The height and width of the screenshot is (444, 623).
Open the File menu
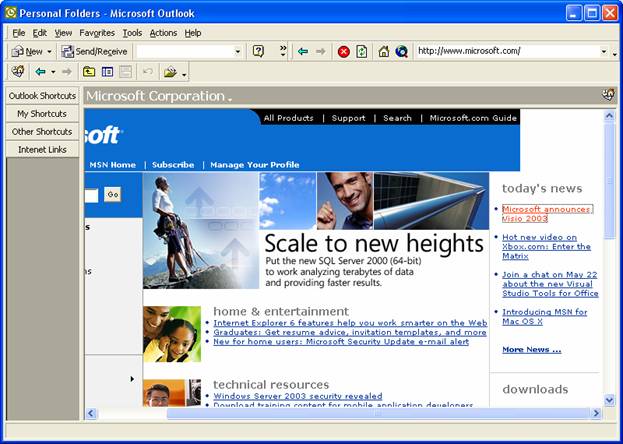(19, 33)
